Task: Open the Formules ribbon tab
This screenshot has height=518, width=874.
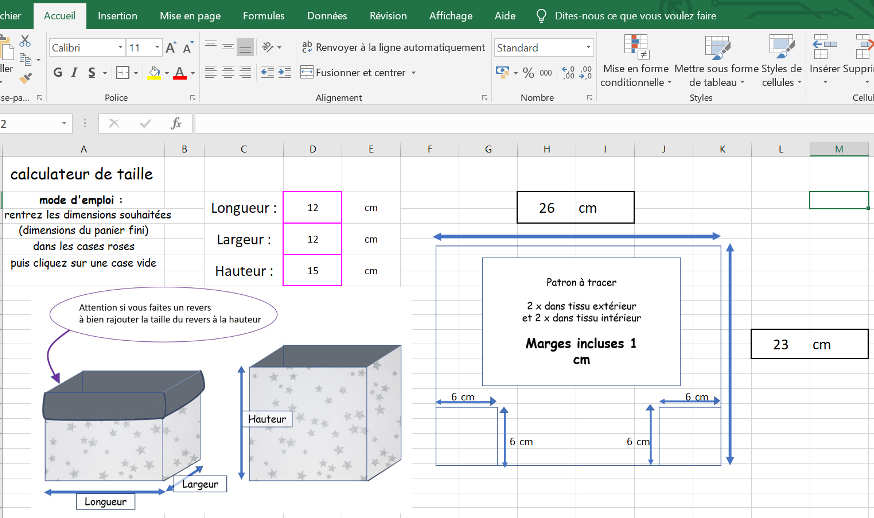Action: click(x=263, y=16)
